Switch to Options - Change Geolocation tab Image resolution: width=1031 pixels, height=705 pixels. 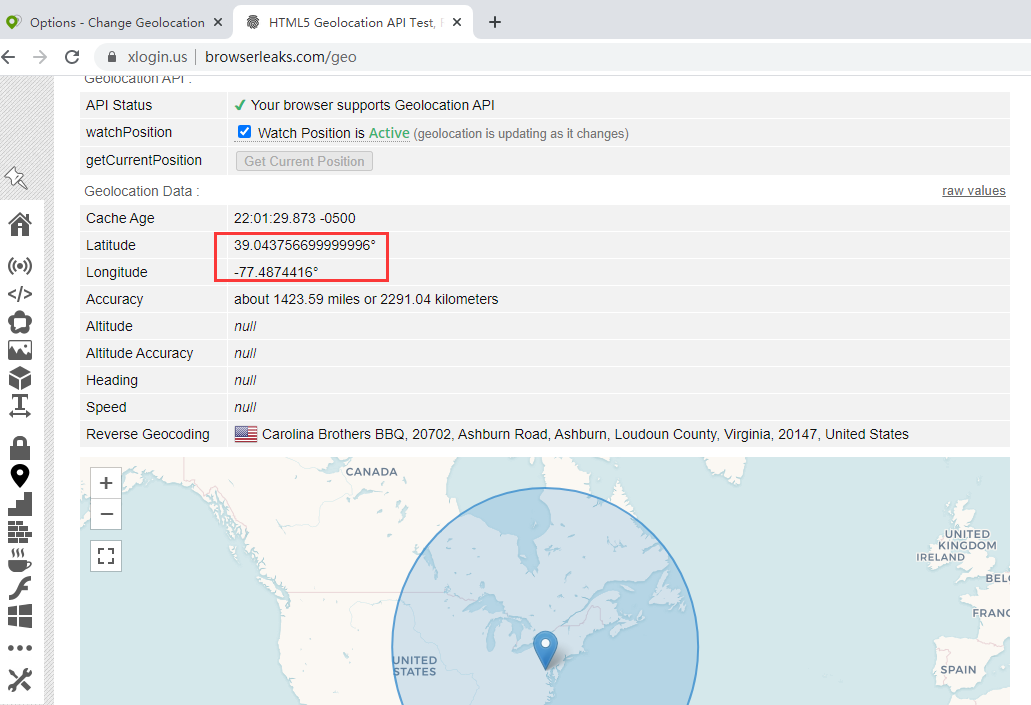(117, 22)
